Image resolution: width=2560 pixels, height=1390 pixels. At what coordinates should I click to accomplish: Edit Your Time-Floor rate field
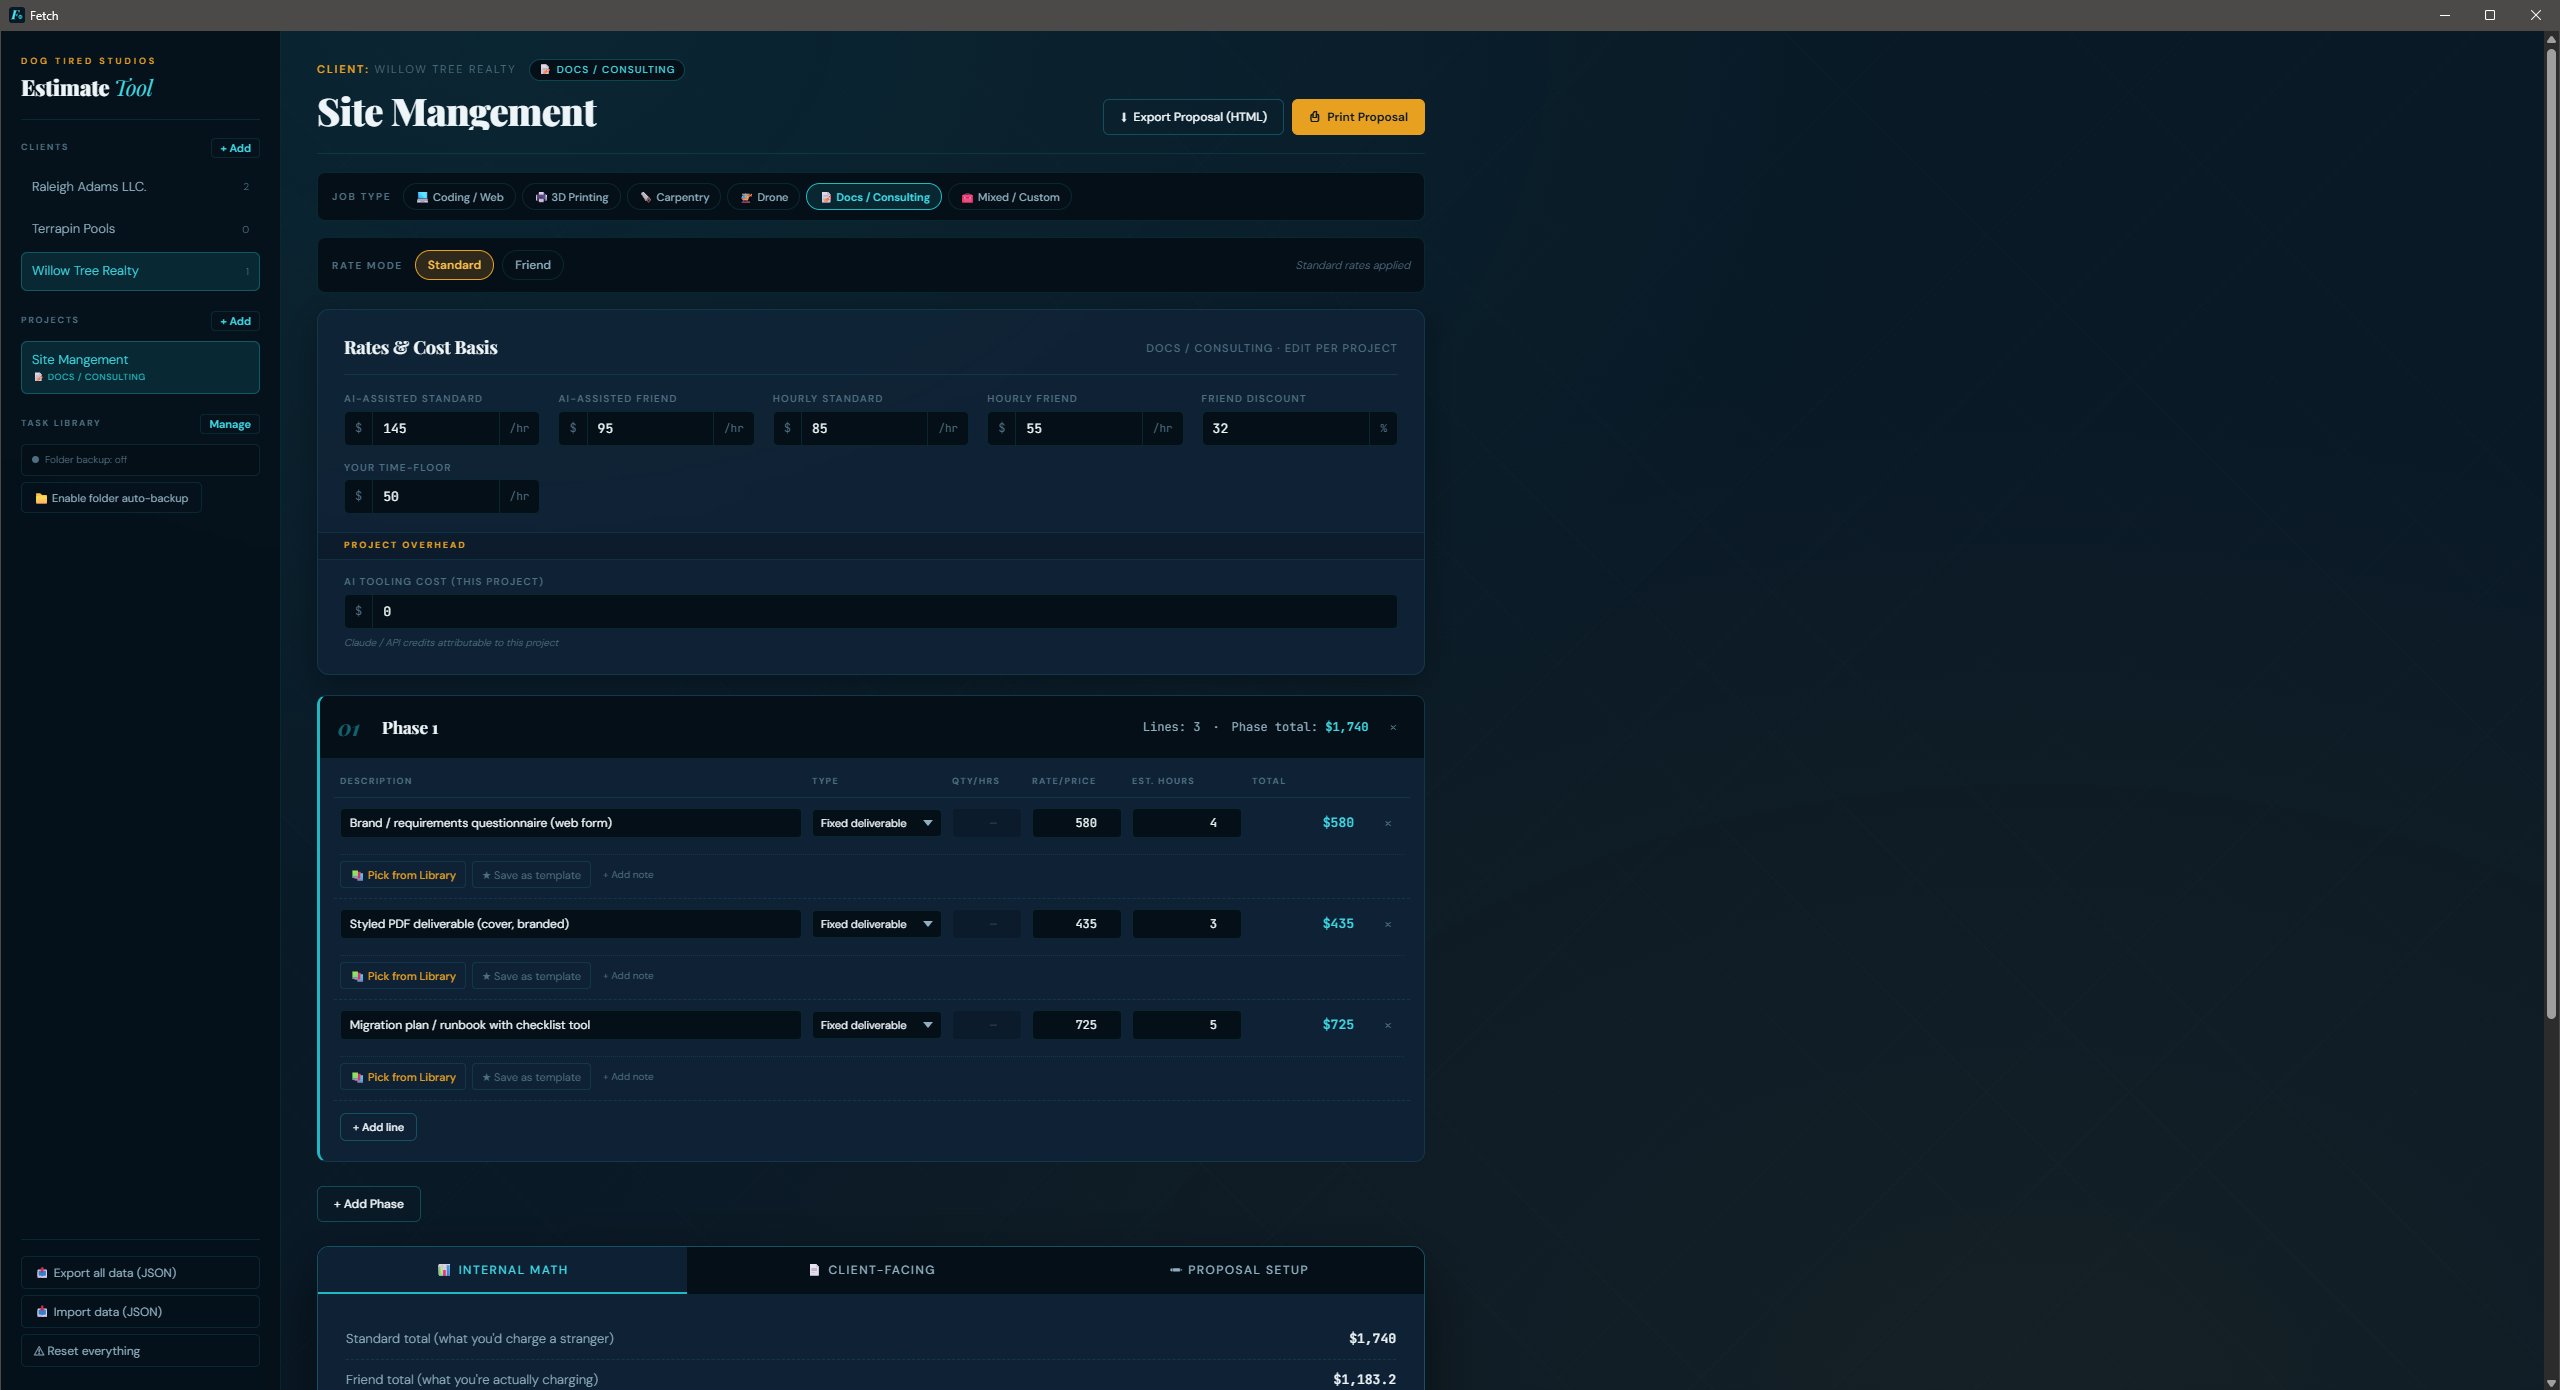pos(436,497)
